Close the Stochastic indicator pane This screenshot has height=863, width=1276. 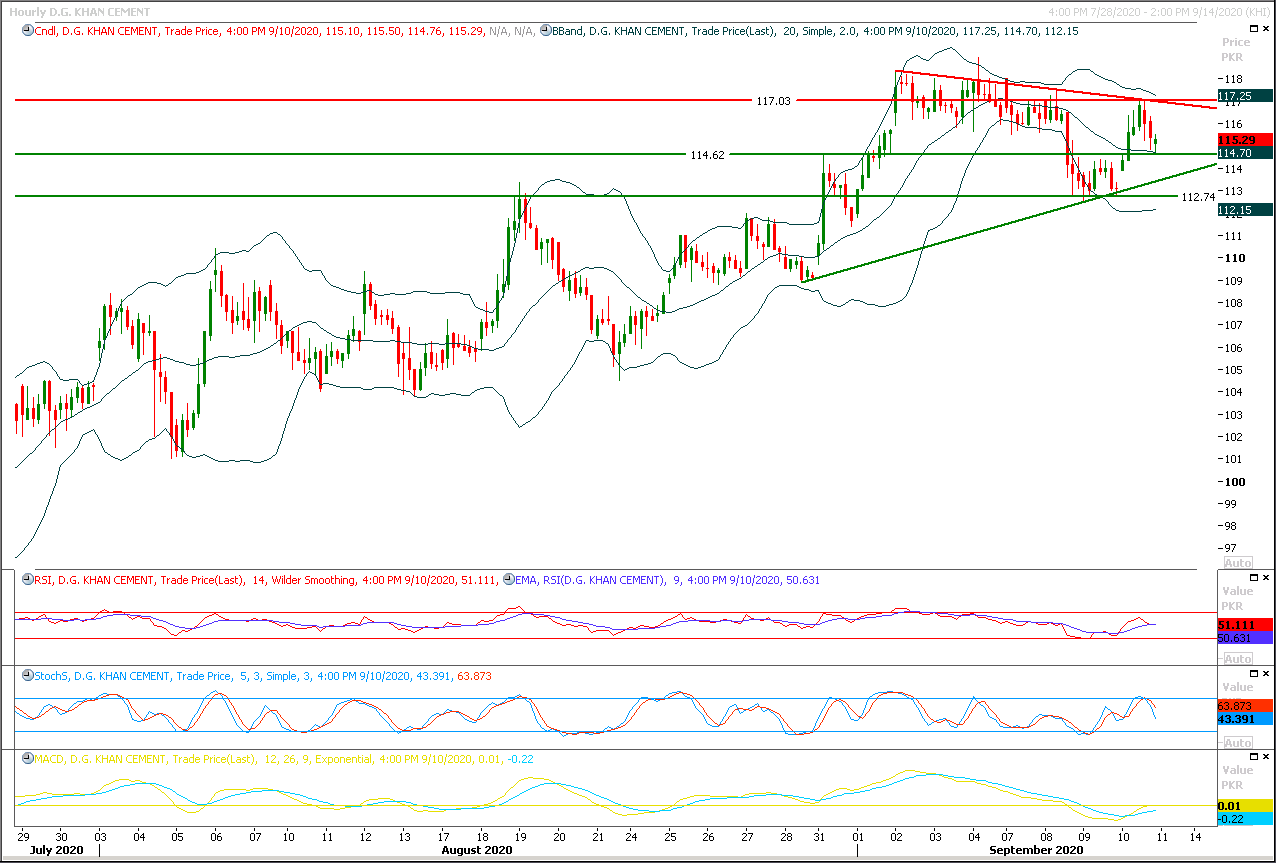[1264, 674]
